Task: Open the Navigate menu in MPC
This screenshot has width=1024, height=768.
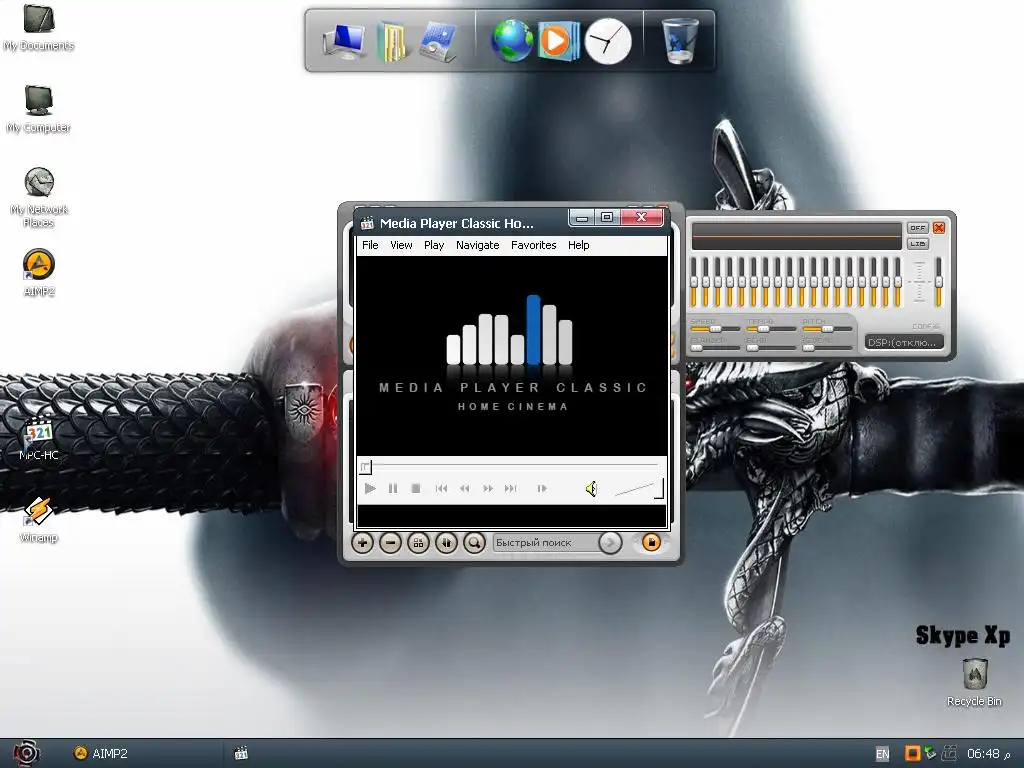Action: pyautogui.click(x=477, y=245)
